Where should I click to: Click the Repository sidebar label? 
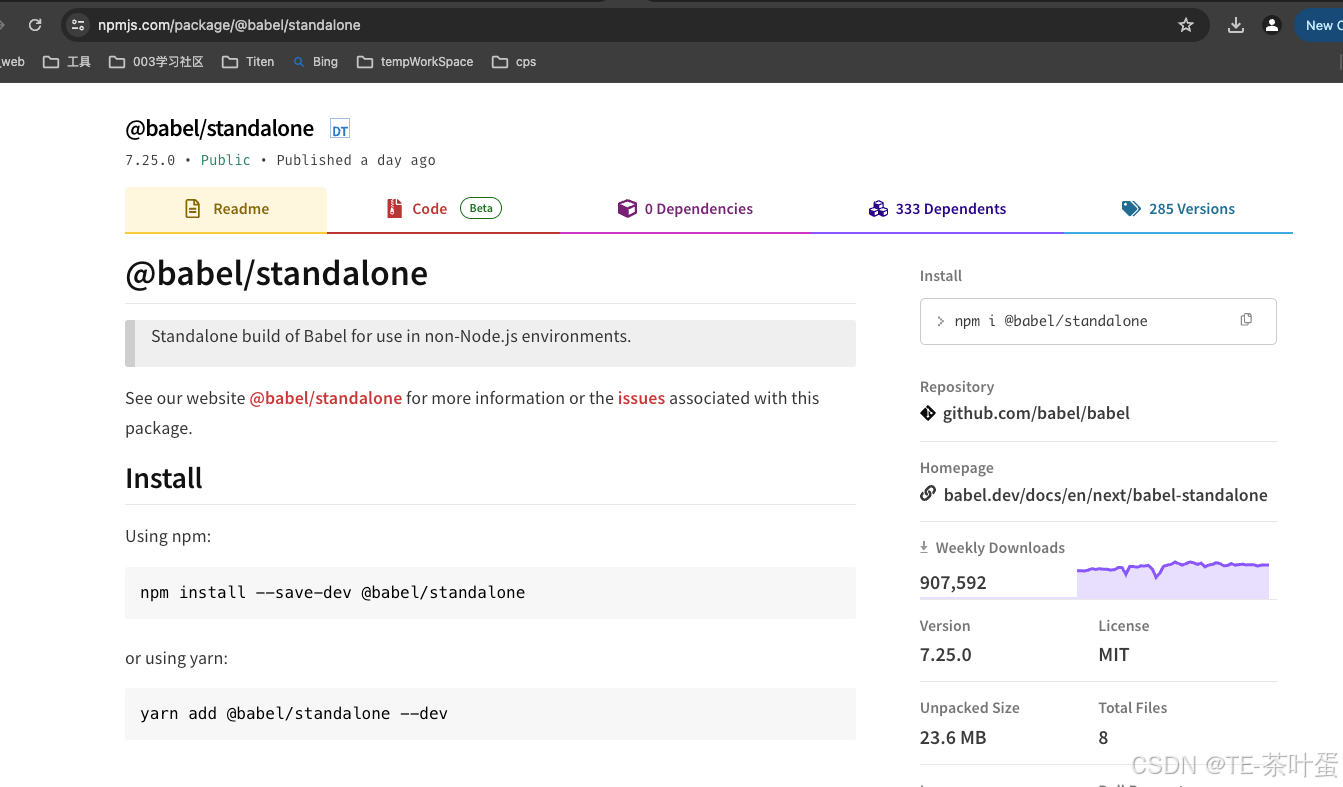click(x=957, y=387)
